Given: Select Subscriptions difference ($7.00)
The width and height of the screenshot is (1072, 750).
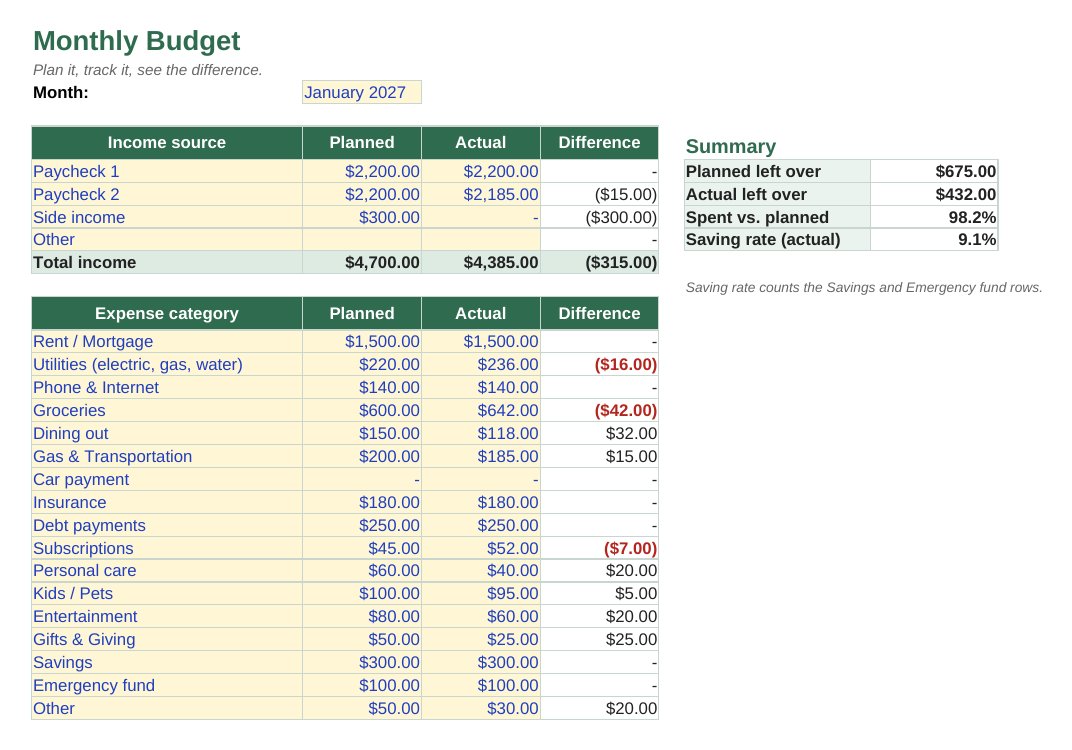Looking at the screenshot, I should coord(599,548).
